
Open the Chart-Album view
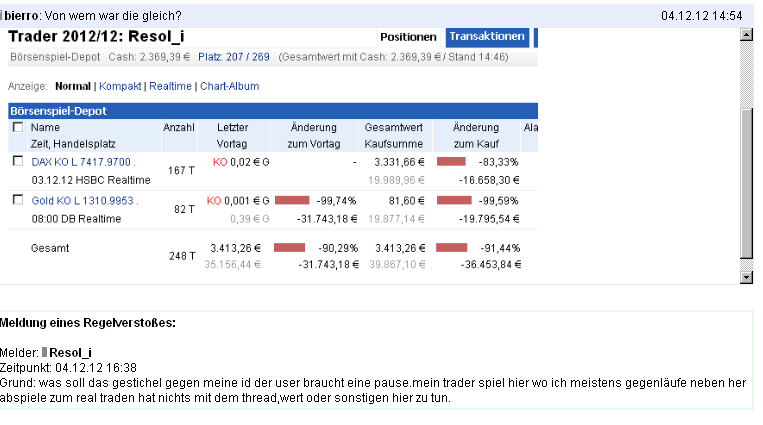229,86
